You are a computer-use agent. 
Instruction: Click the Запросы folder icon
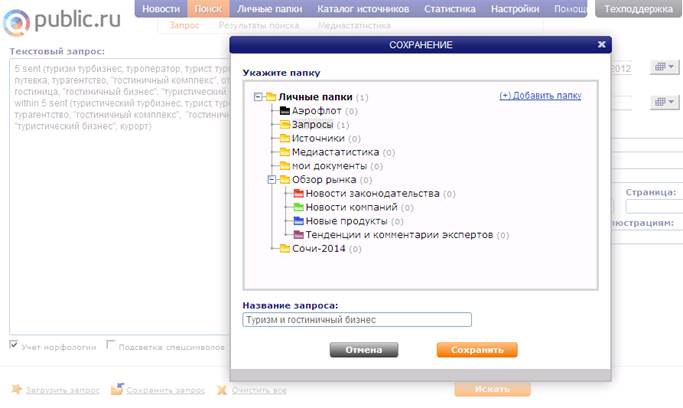click(x=285, y=125)
